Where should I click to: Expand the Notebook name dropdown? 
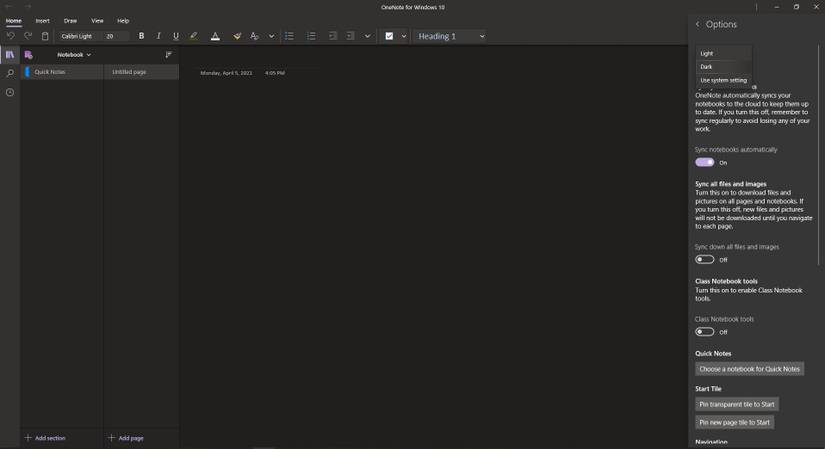pos(74,55)
